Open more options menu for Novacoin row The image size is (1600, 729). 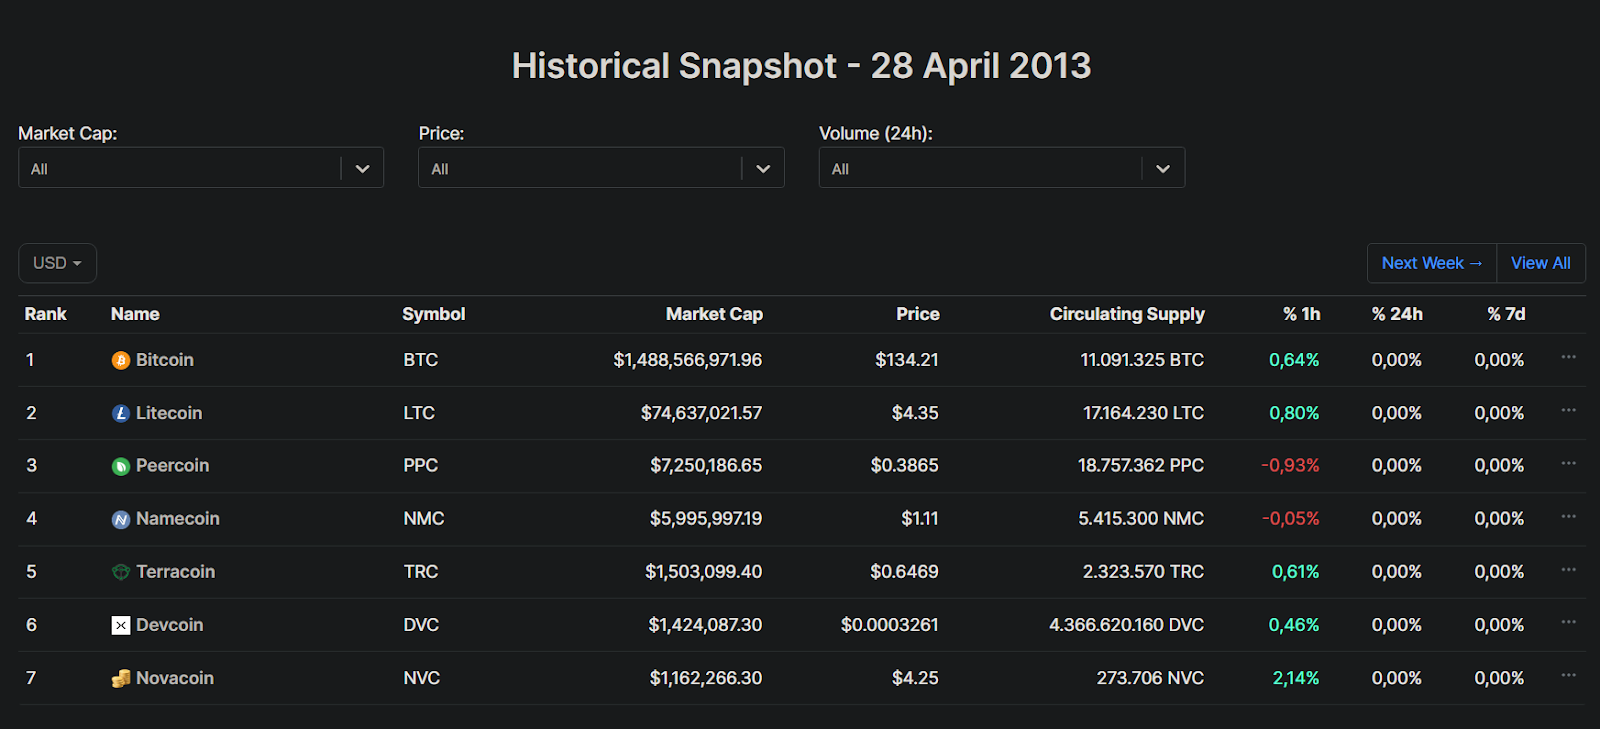pyautogui.click(x=1568, y=675)
